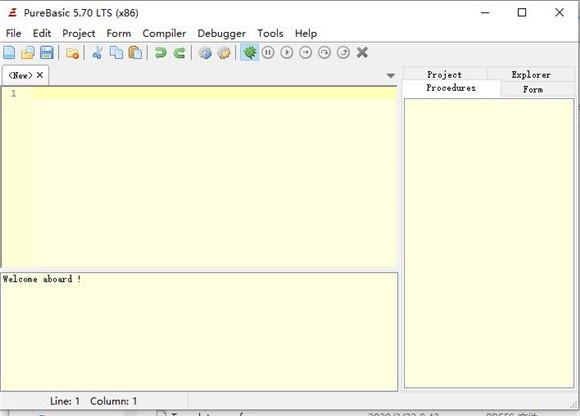Paste with the clipboard toolbar icon
The width and height of the screenshot is (580, 416).
click(135, 53)
